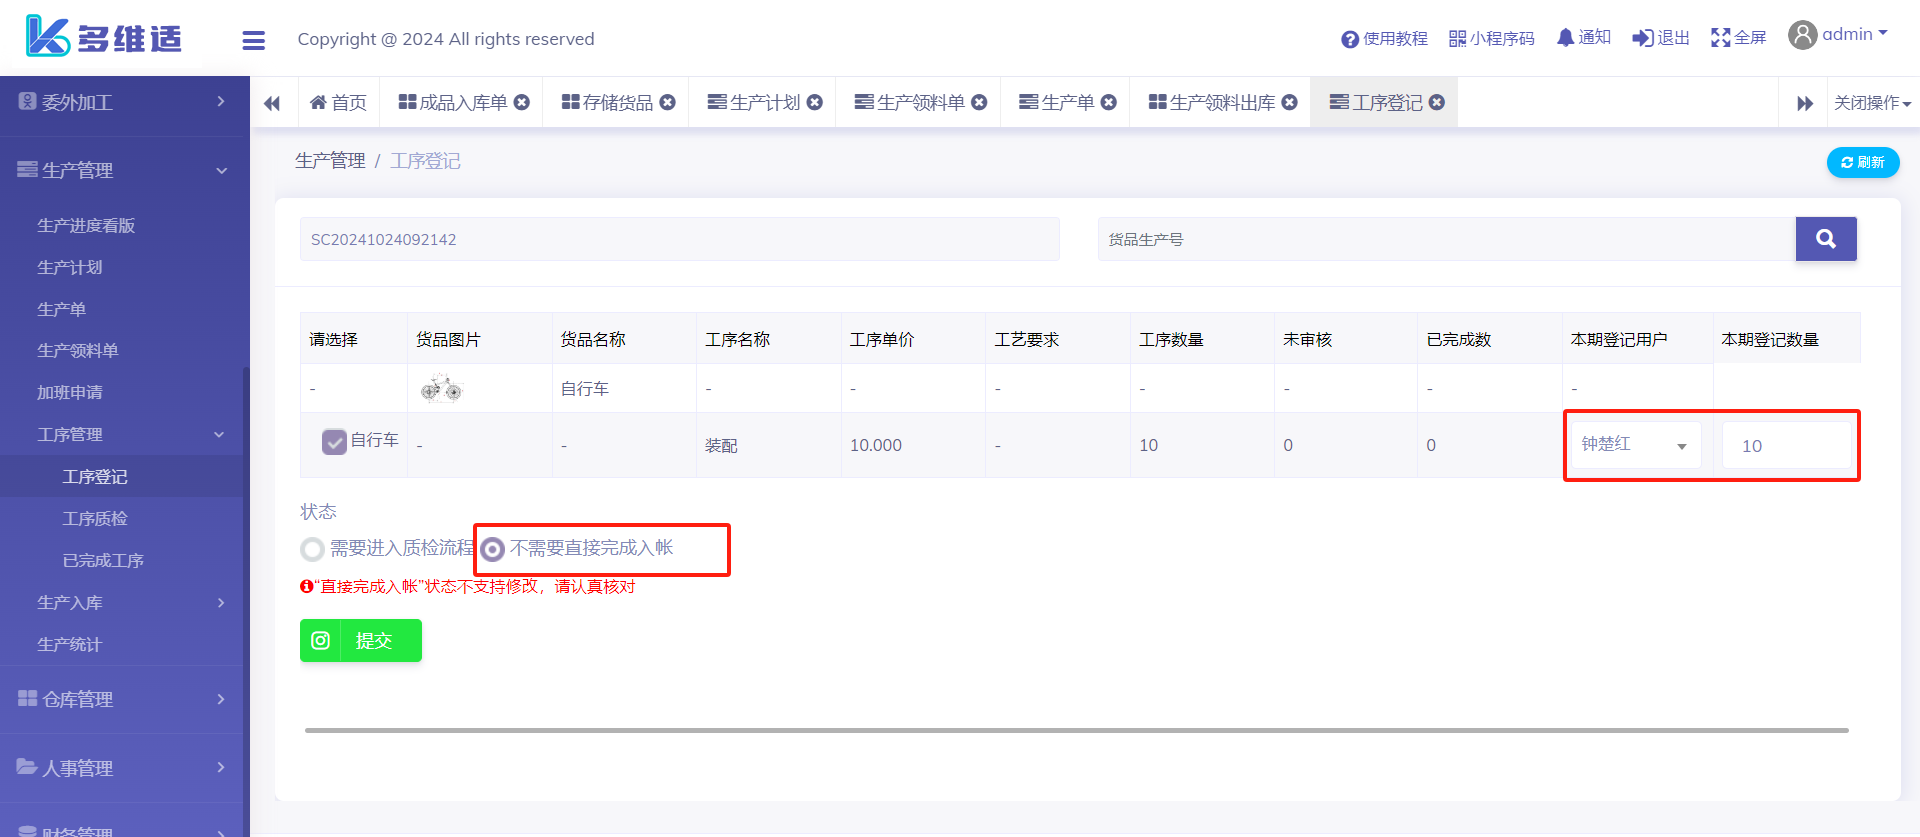
Task: Open the 钟楚红 user dropdown
Action: 1634,445
